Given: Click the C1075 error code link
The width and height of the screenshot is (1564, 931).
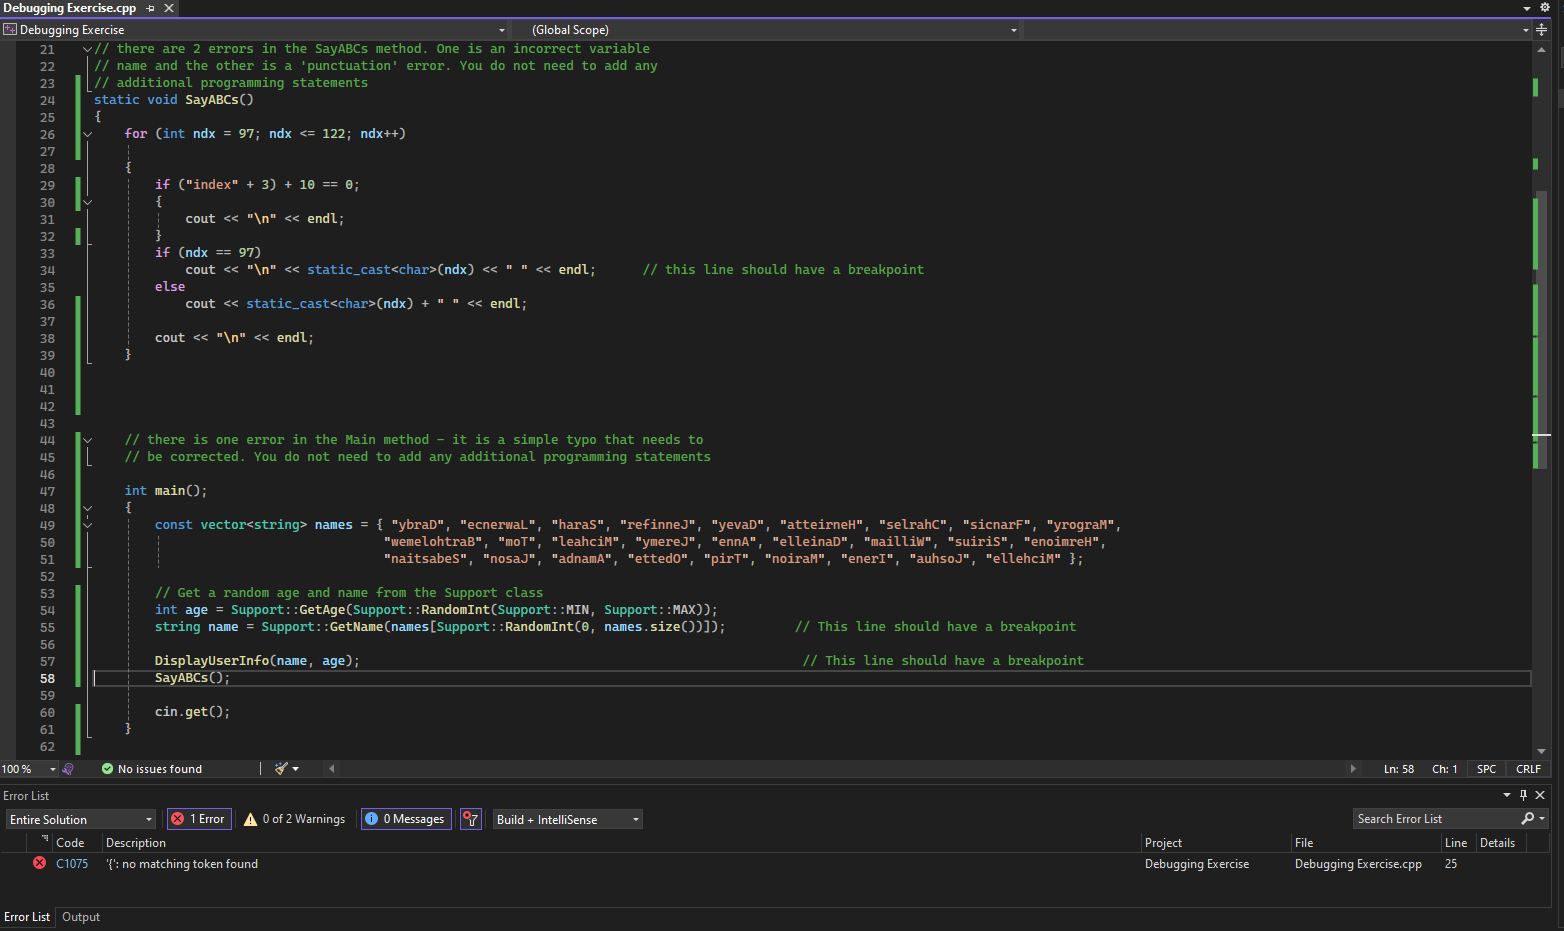Looking at the screenshot, I should (72, 864).
